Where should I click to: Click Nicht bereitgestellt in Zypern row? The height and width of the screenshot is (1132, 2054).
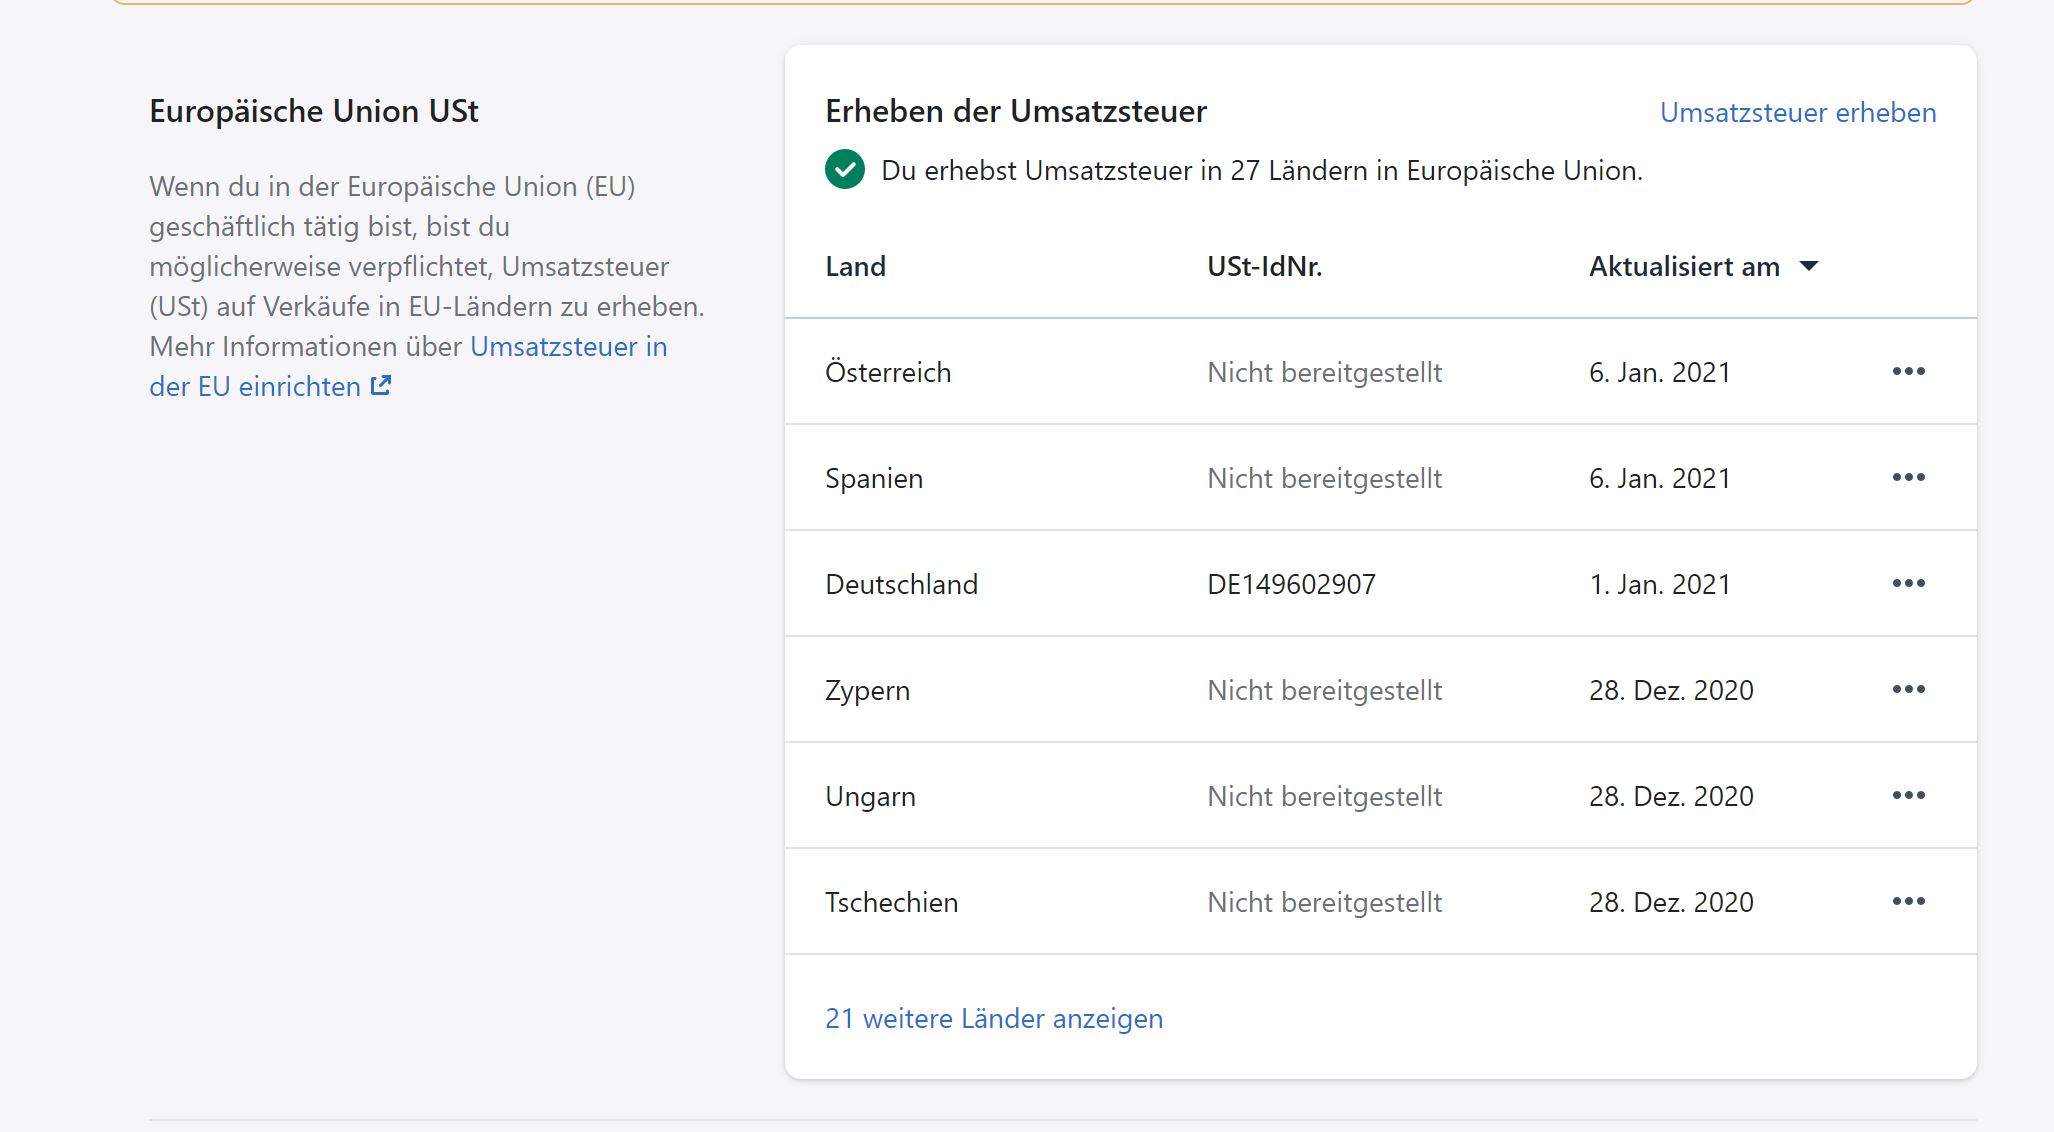pos(1324,690)
